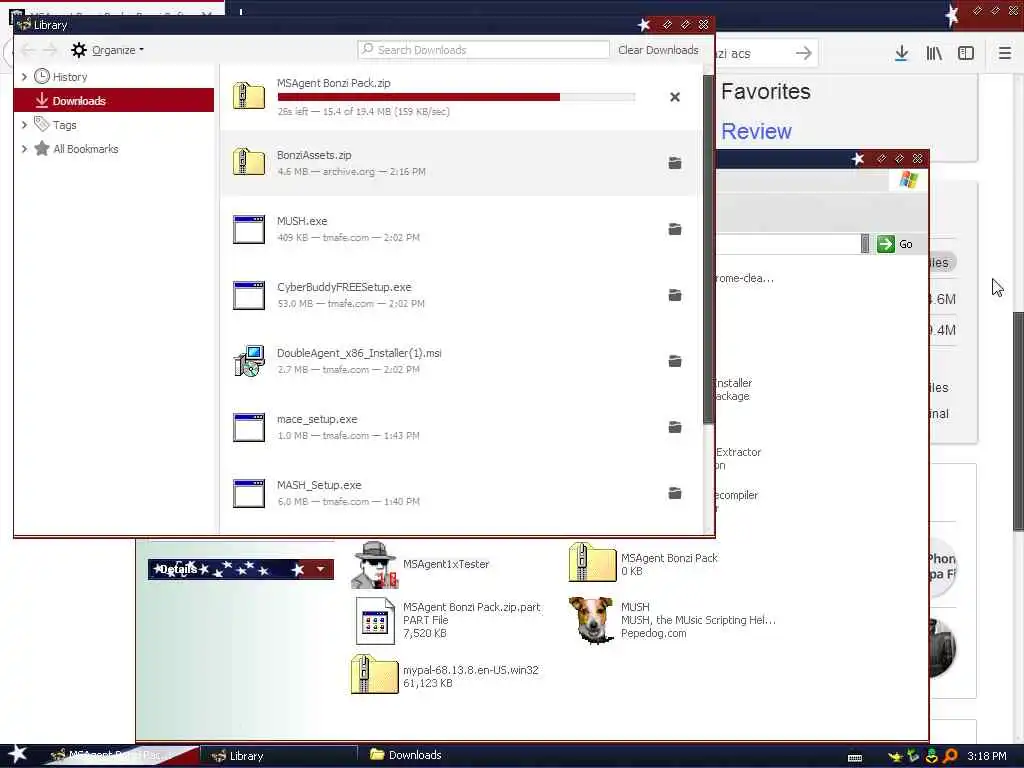The height and width of the screenshot is (768, 1024).
Task: Click the browser page vertical scrollbar
Action: click(x=1017, y=421)
